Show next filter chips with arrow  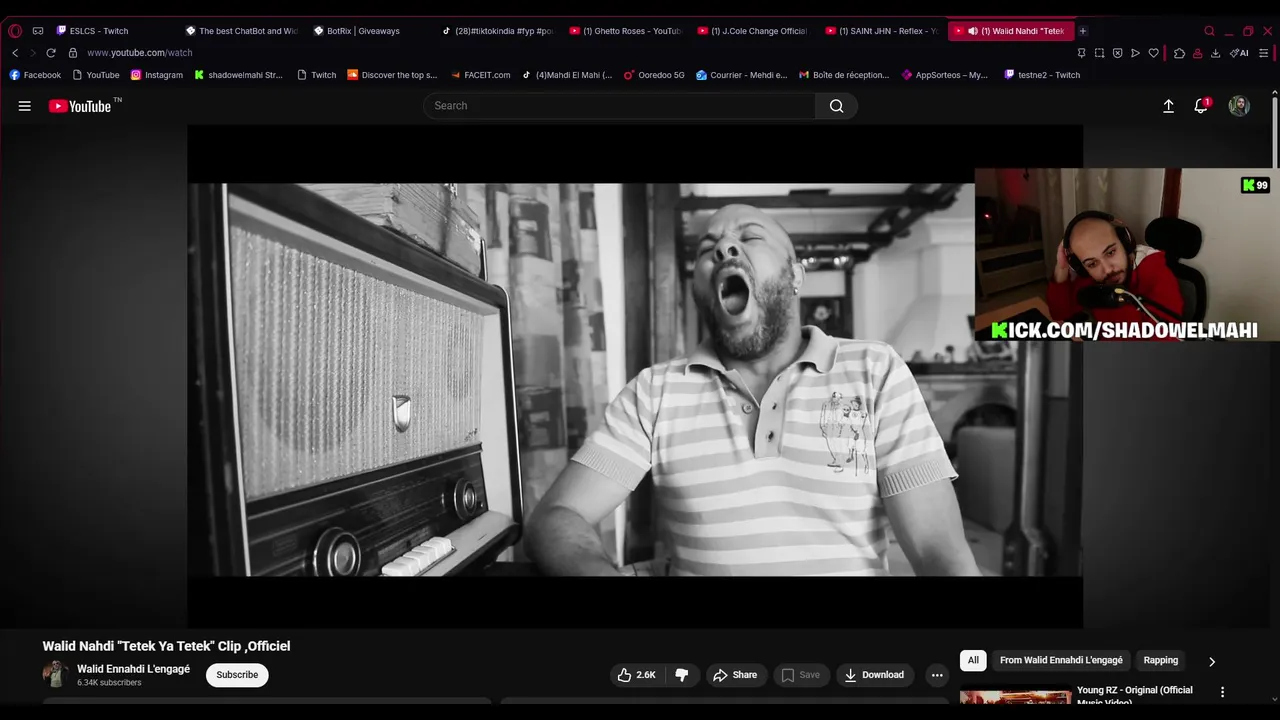1212,661
